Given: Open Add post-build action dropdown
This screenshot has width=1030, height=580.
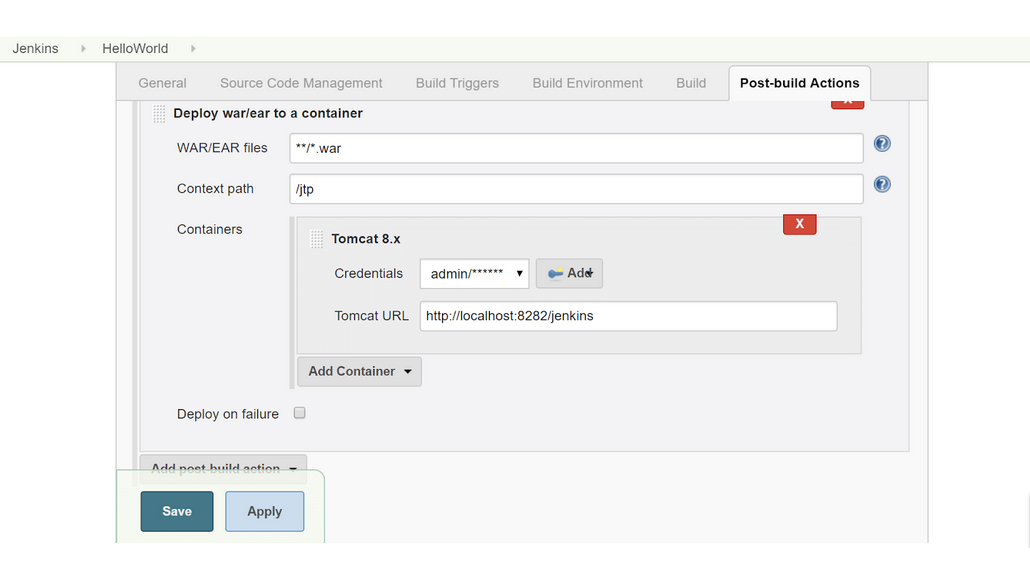Looking at the screenshot, I should (x=223, y=468).
